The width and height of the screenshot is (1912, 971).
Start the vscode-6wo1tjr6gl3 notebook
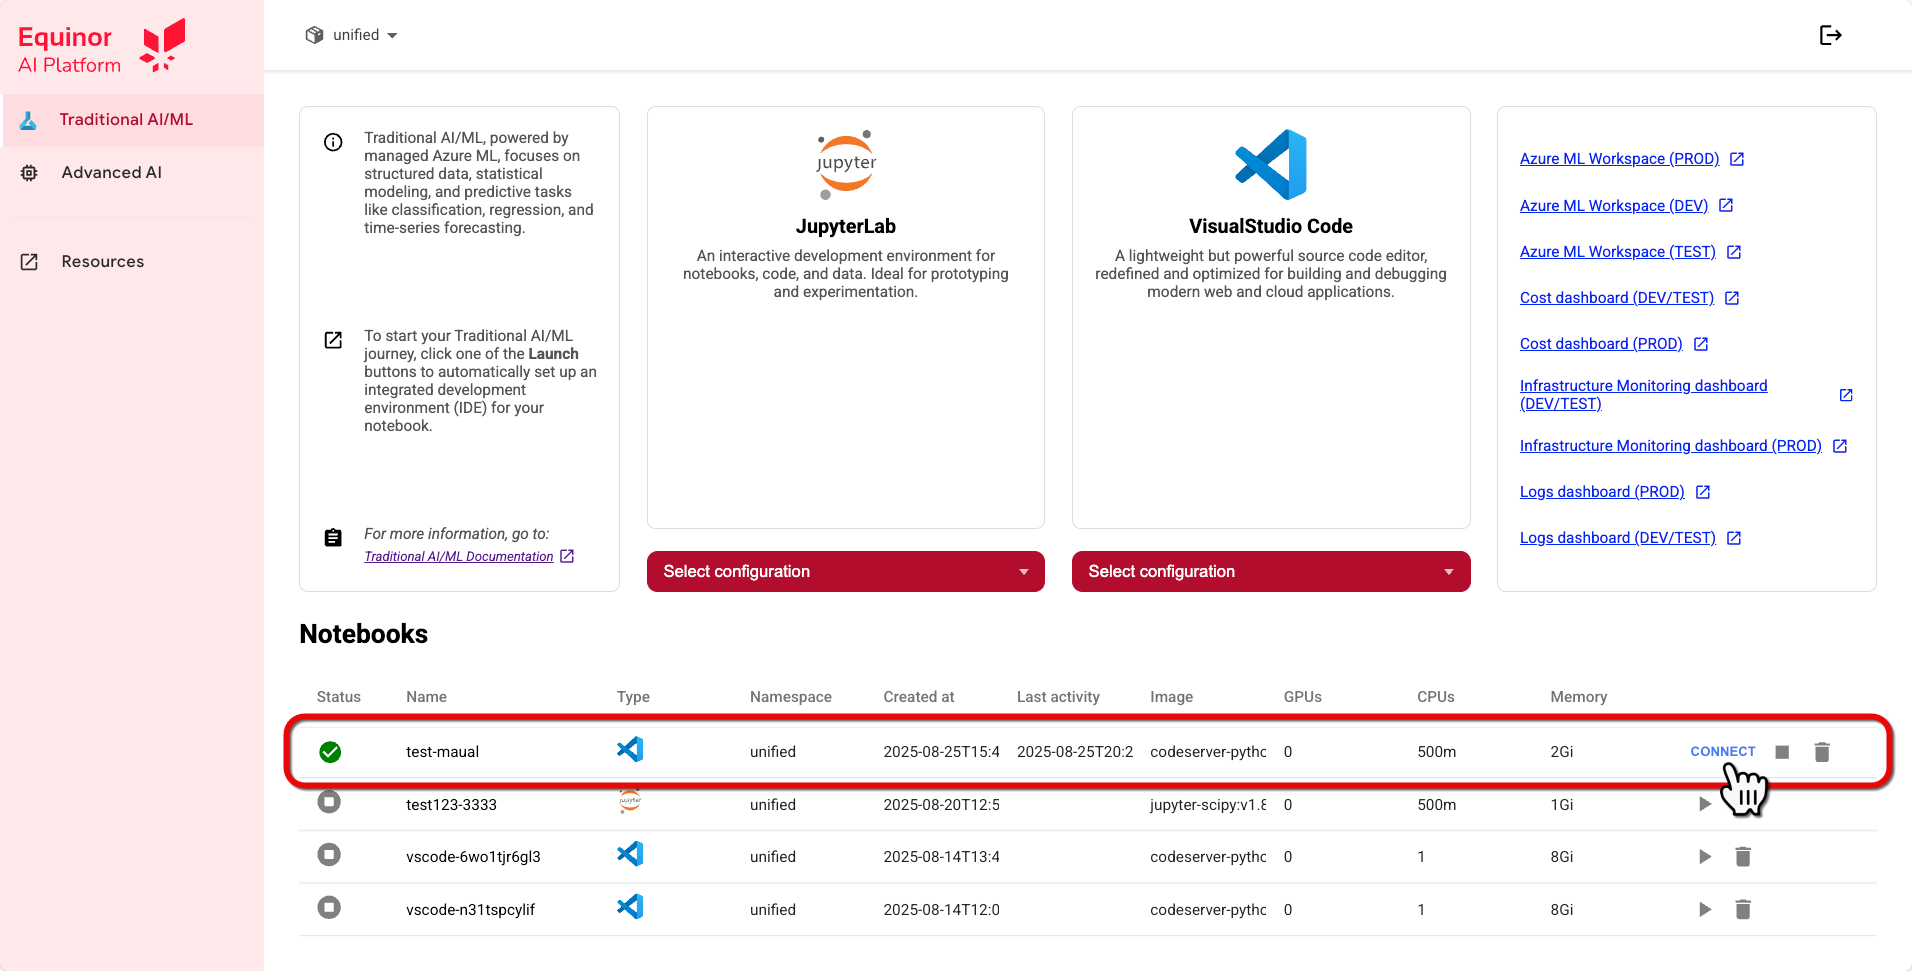pyautogui.click(x=1705, y=857)
